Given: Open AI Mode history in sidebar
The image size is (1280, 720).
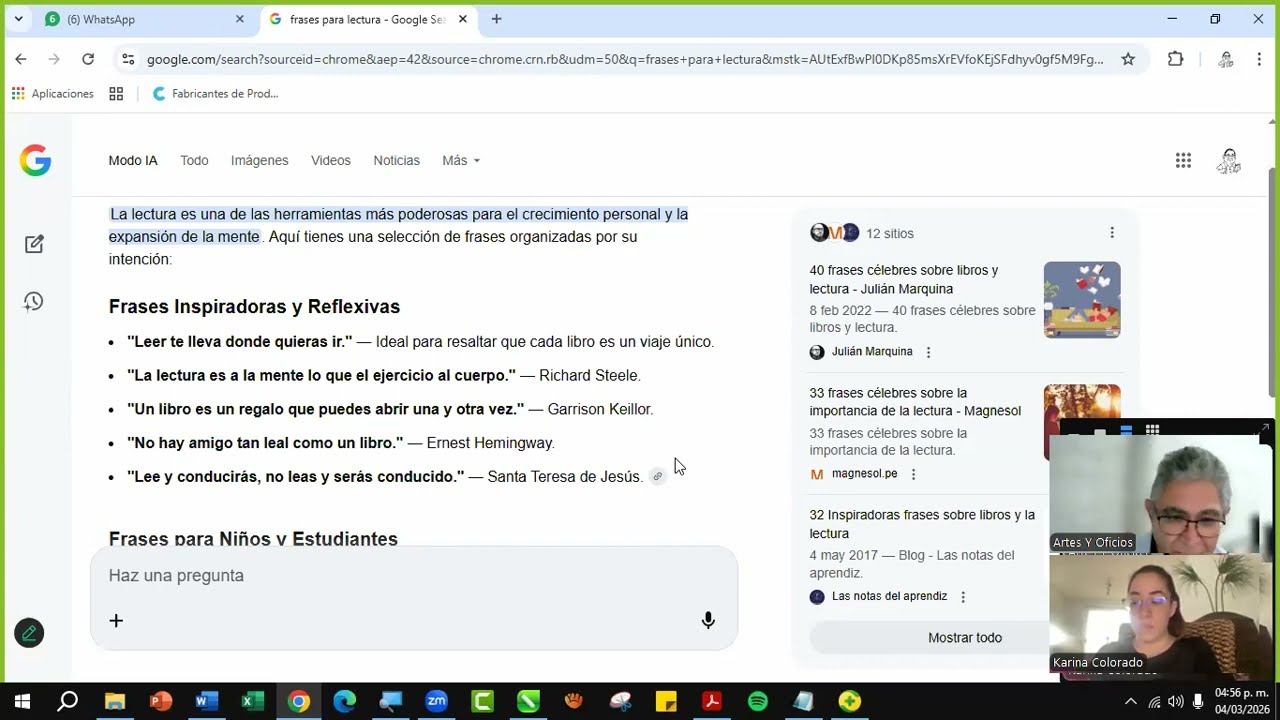Looking at the screenshot, I should tap(34, 301).
